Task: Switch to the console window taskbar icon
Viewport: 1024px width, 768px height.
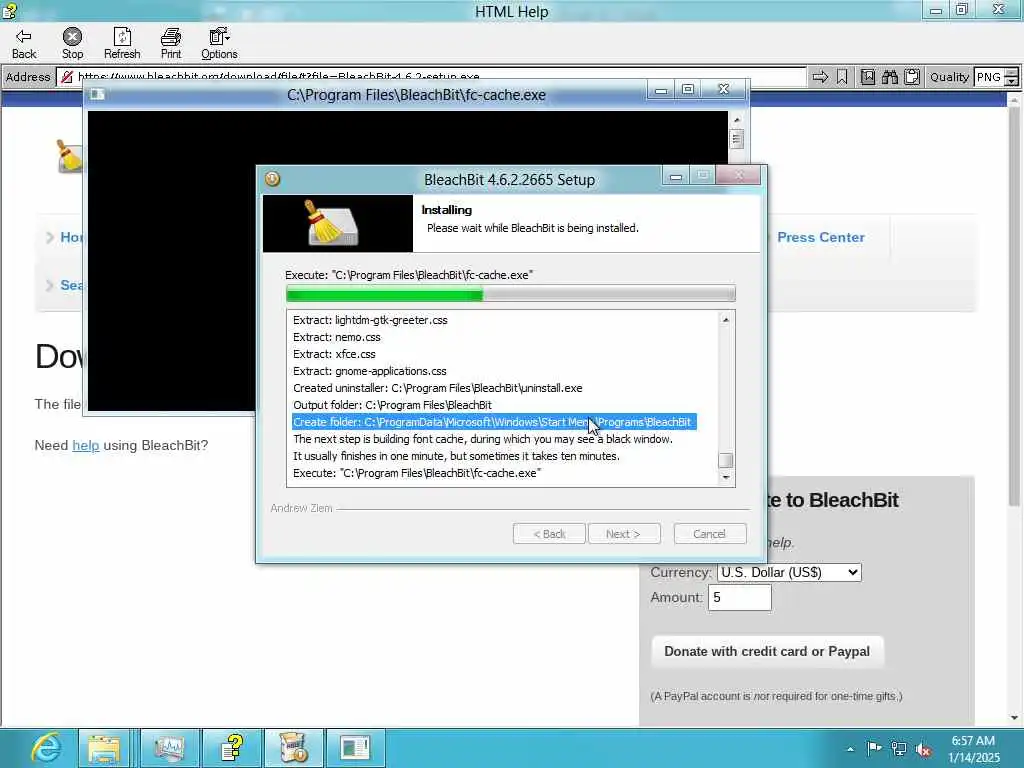Action: [355, 748]
